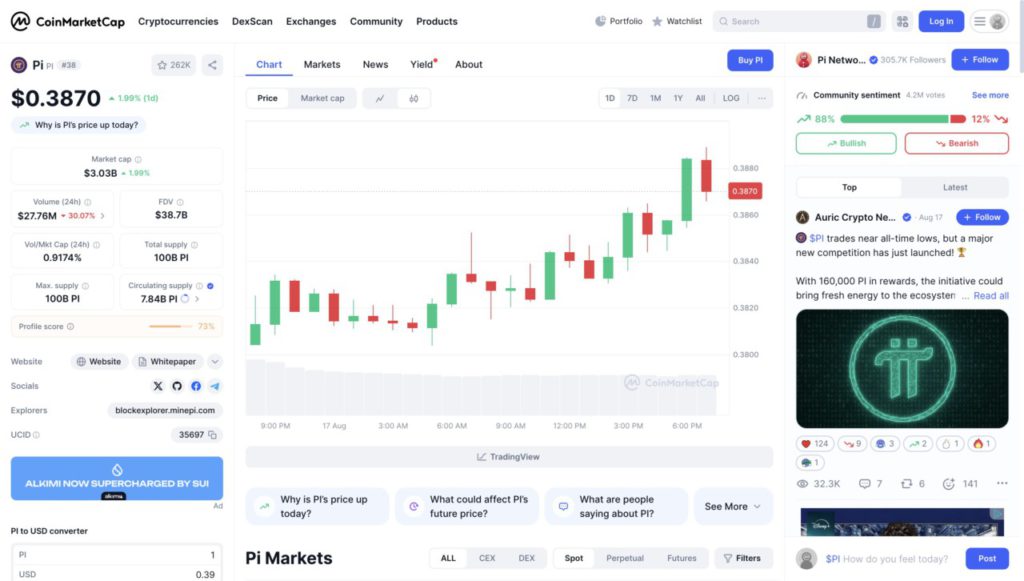Click the share icon beside Pi
1024x581 pixels.
pos(212,65)
